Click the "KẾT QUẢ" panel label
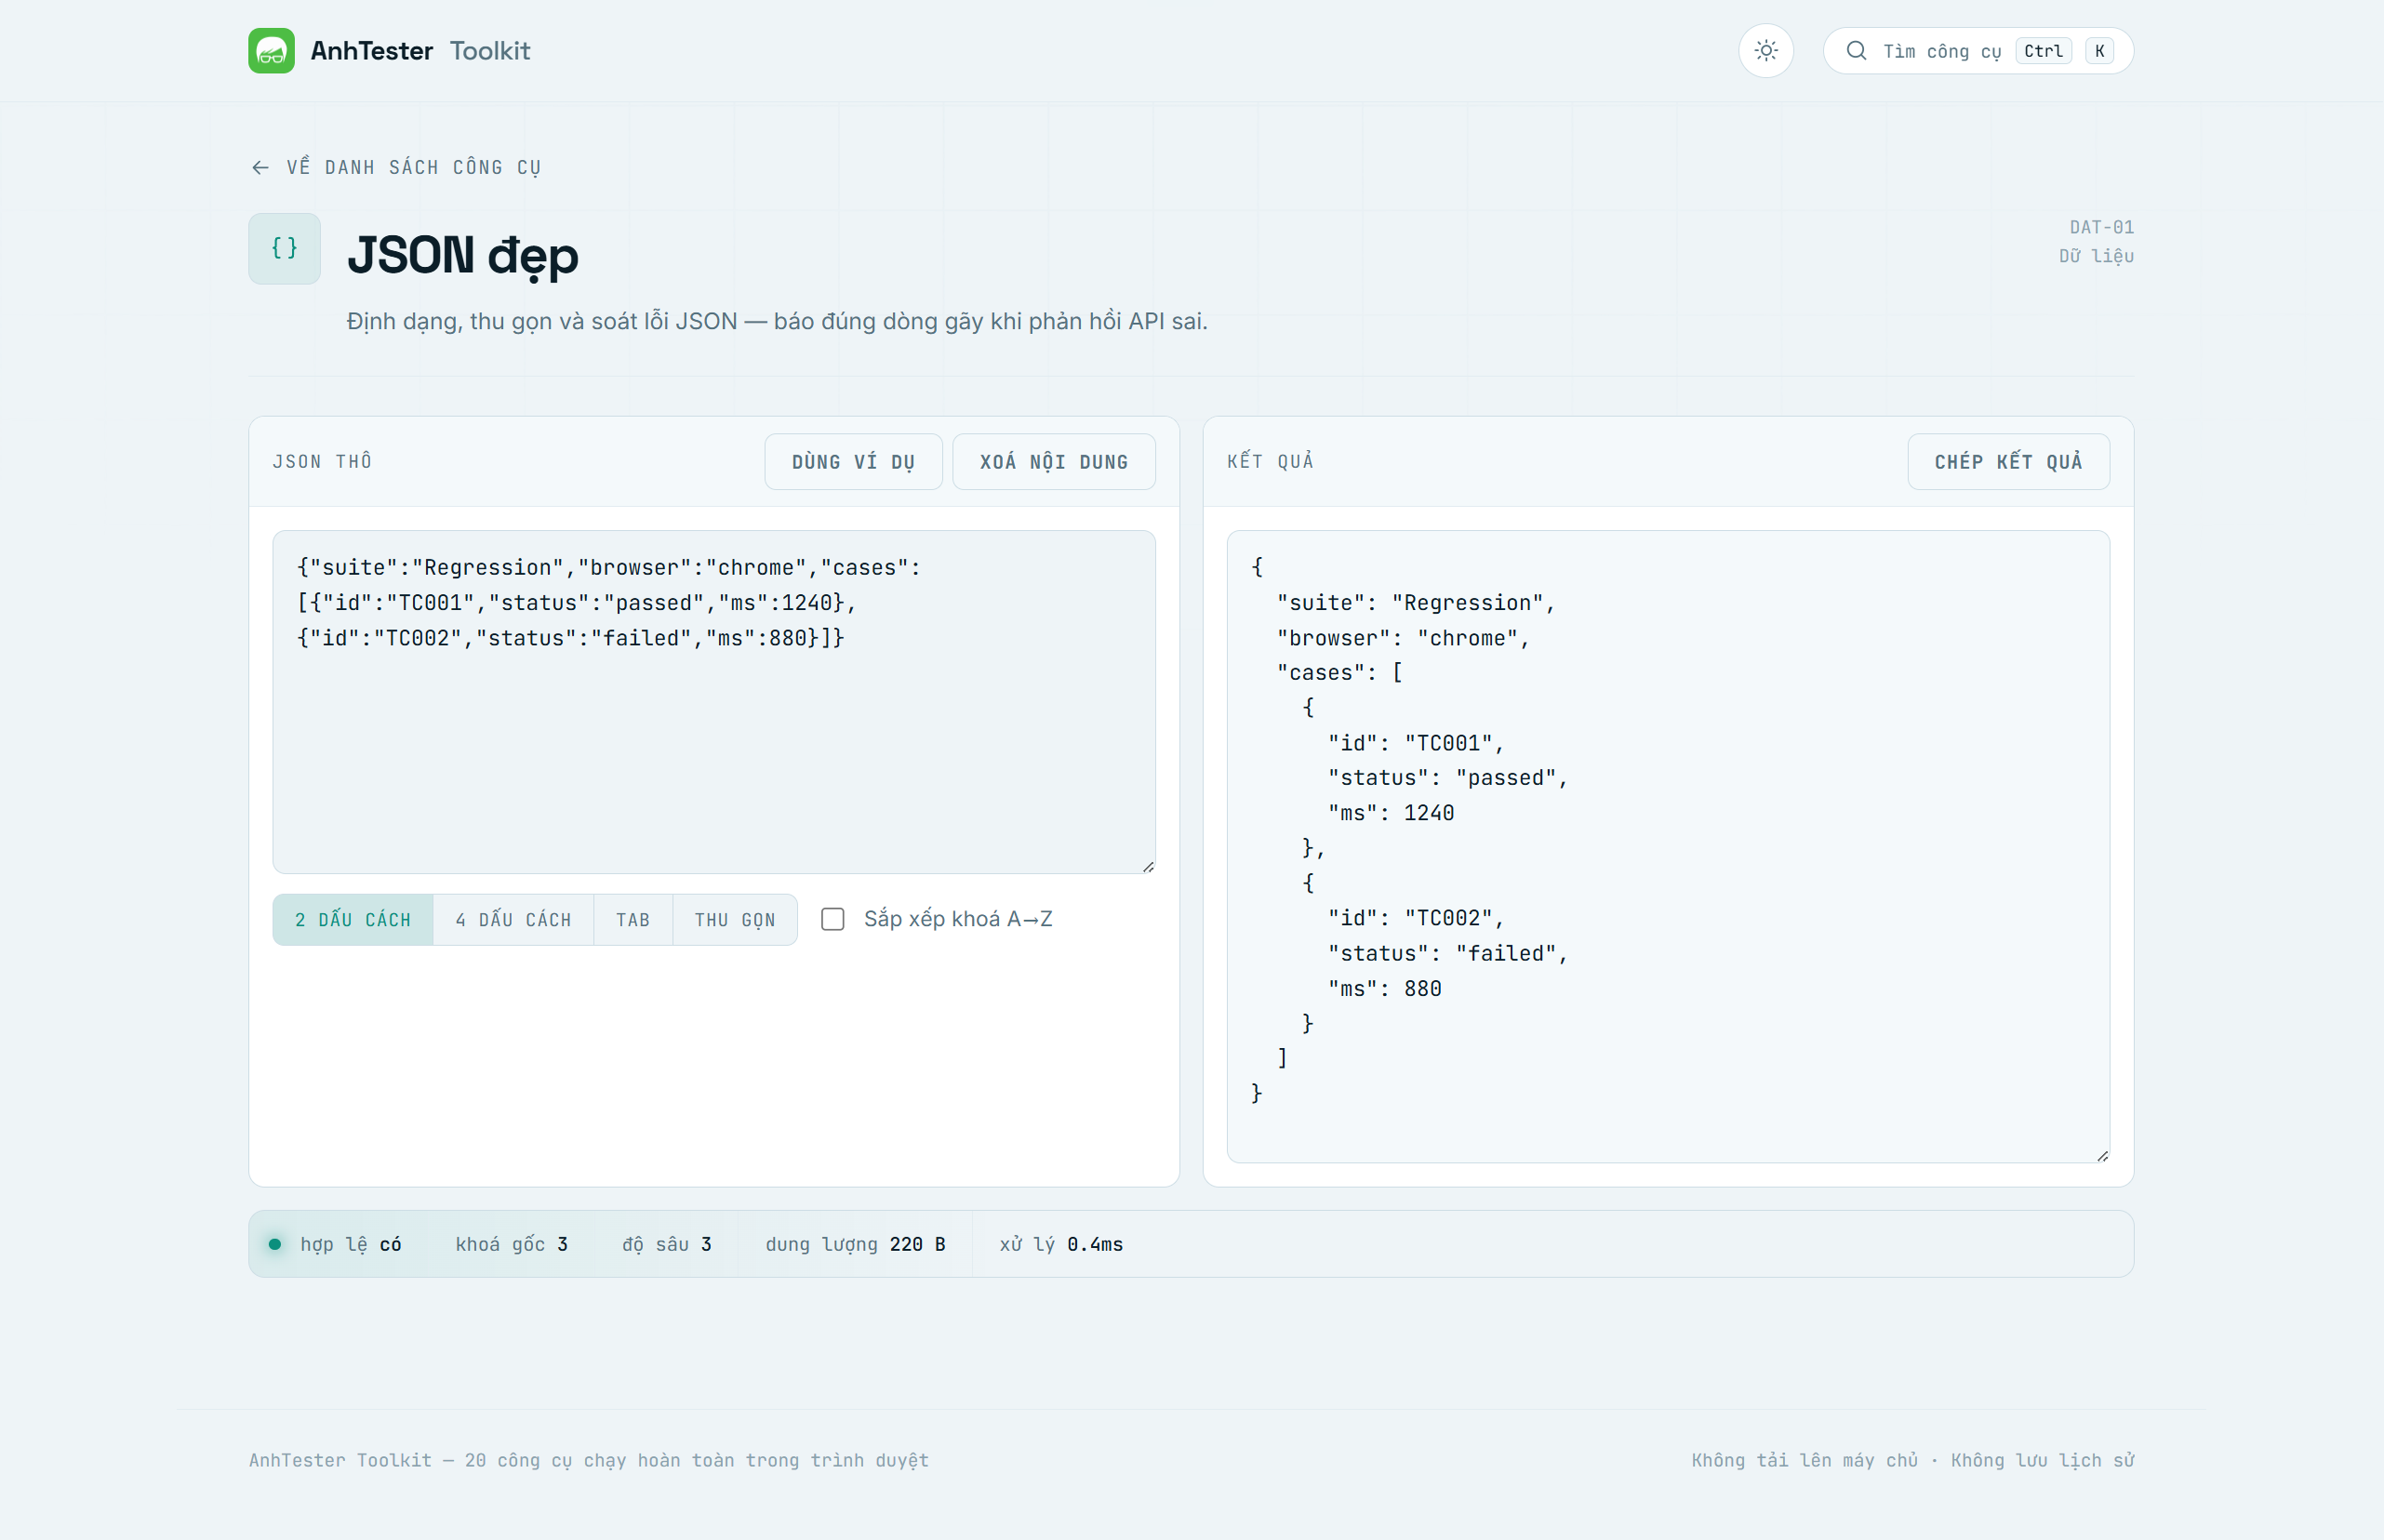 (1270, 462)
